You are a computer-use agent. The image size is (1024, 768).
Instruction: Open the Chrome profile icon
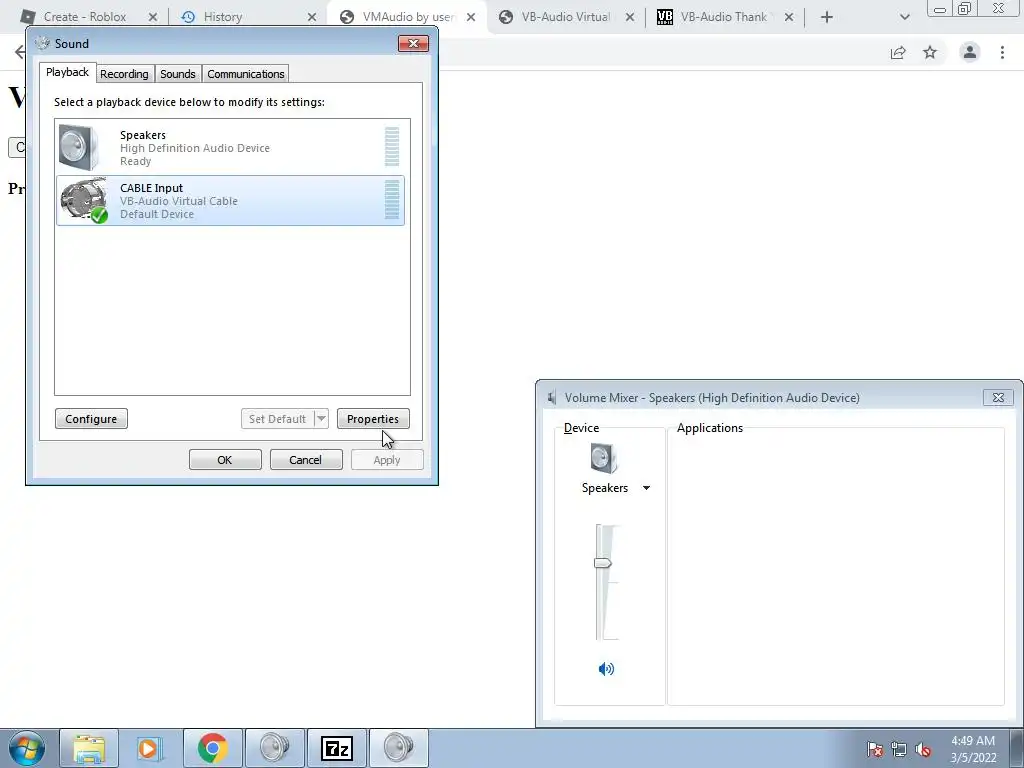pyautogui.click(x=970, y=52)
